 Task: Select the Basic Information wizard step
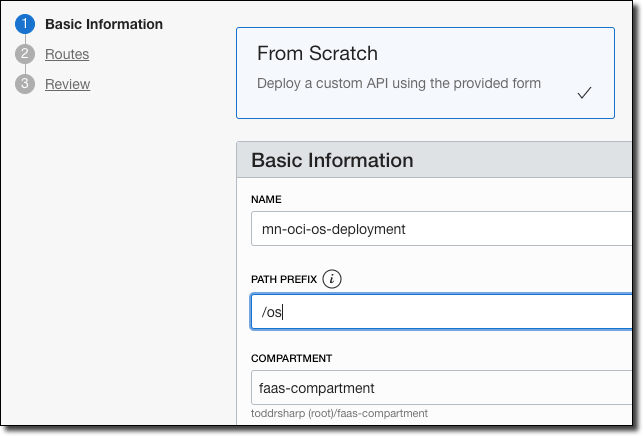pyautogui.click(x=104, y=23)
